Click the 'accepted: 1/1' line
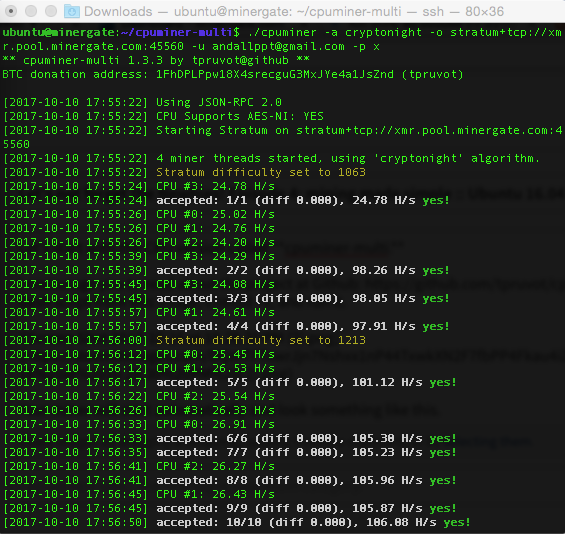Image resolution: width=565 pixels, height=534 pixels. pyautogui.click(x=226, y=200)
